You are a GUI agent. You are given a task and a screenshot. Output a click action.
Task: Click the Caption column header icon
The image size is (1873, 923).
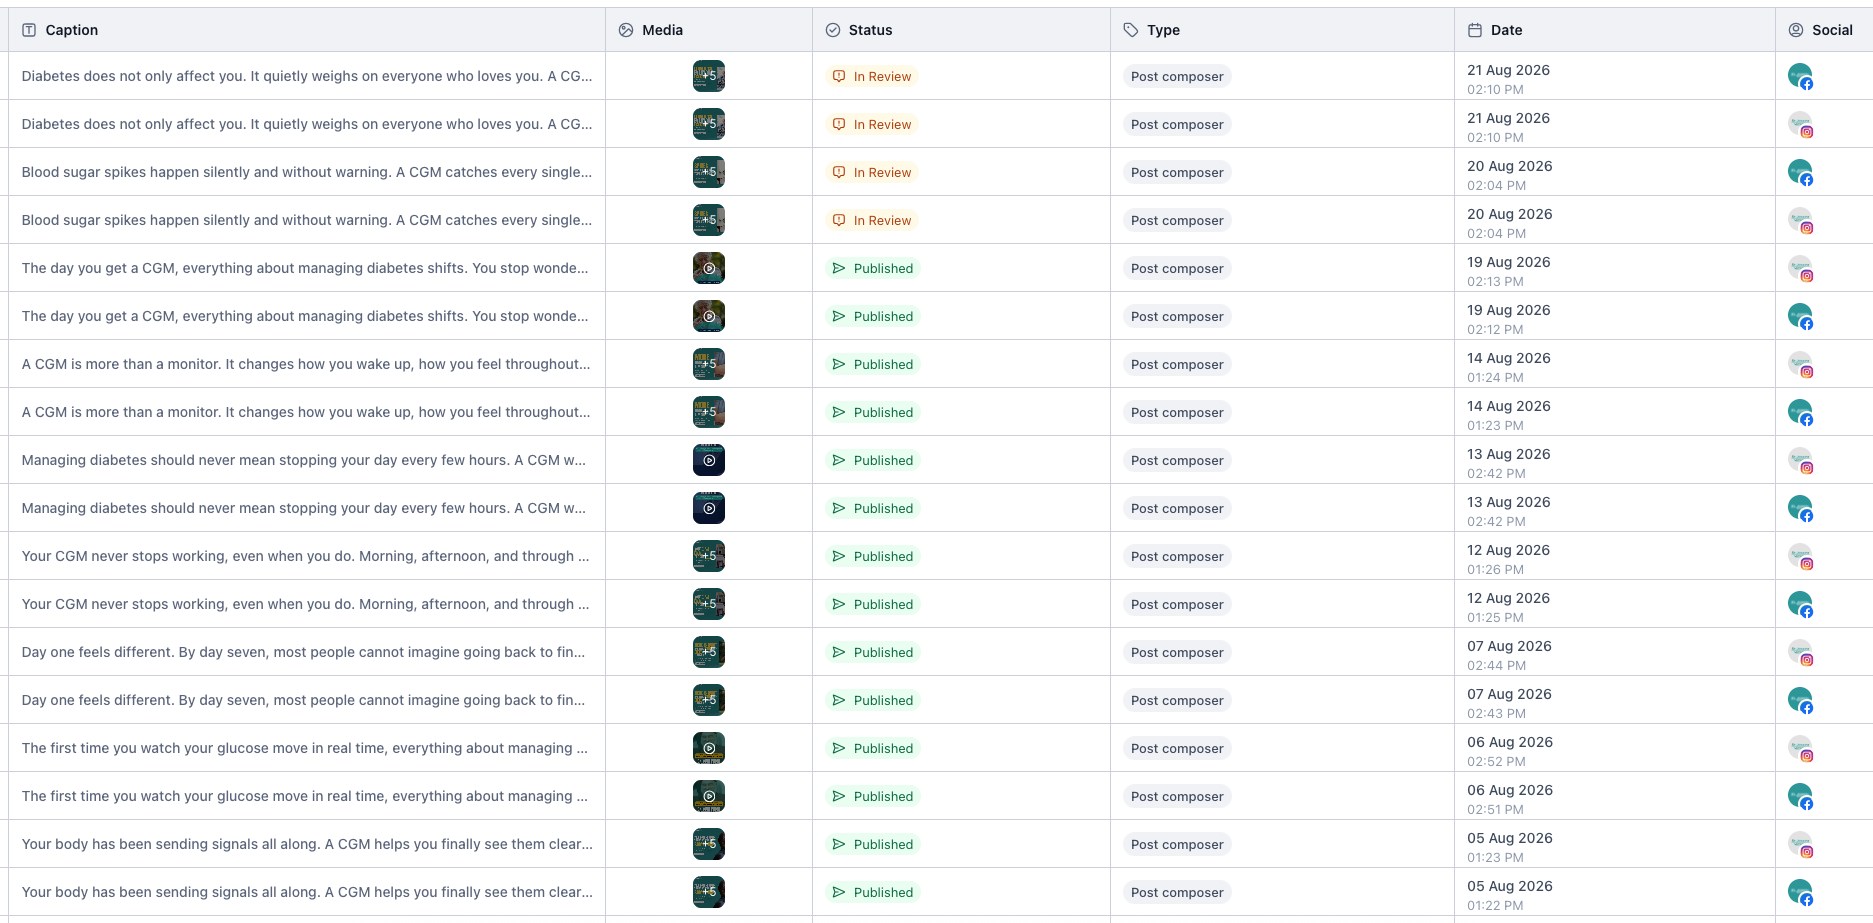(29, 30)
